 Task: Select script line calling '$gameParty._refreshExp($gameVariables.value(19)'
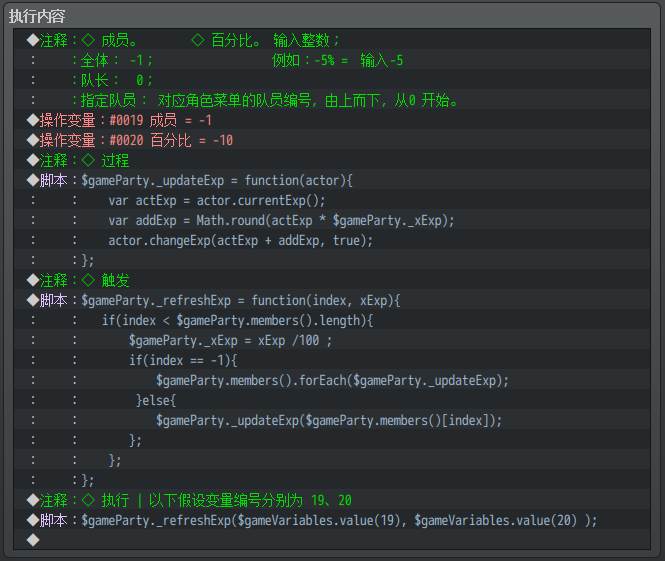pyautogui.click(x=332, y=520)
